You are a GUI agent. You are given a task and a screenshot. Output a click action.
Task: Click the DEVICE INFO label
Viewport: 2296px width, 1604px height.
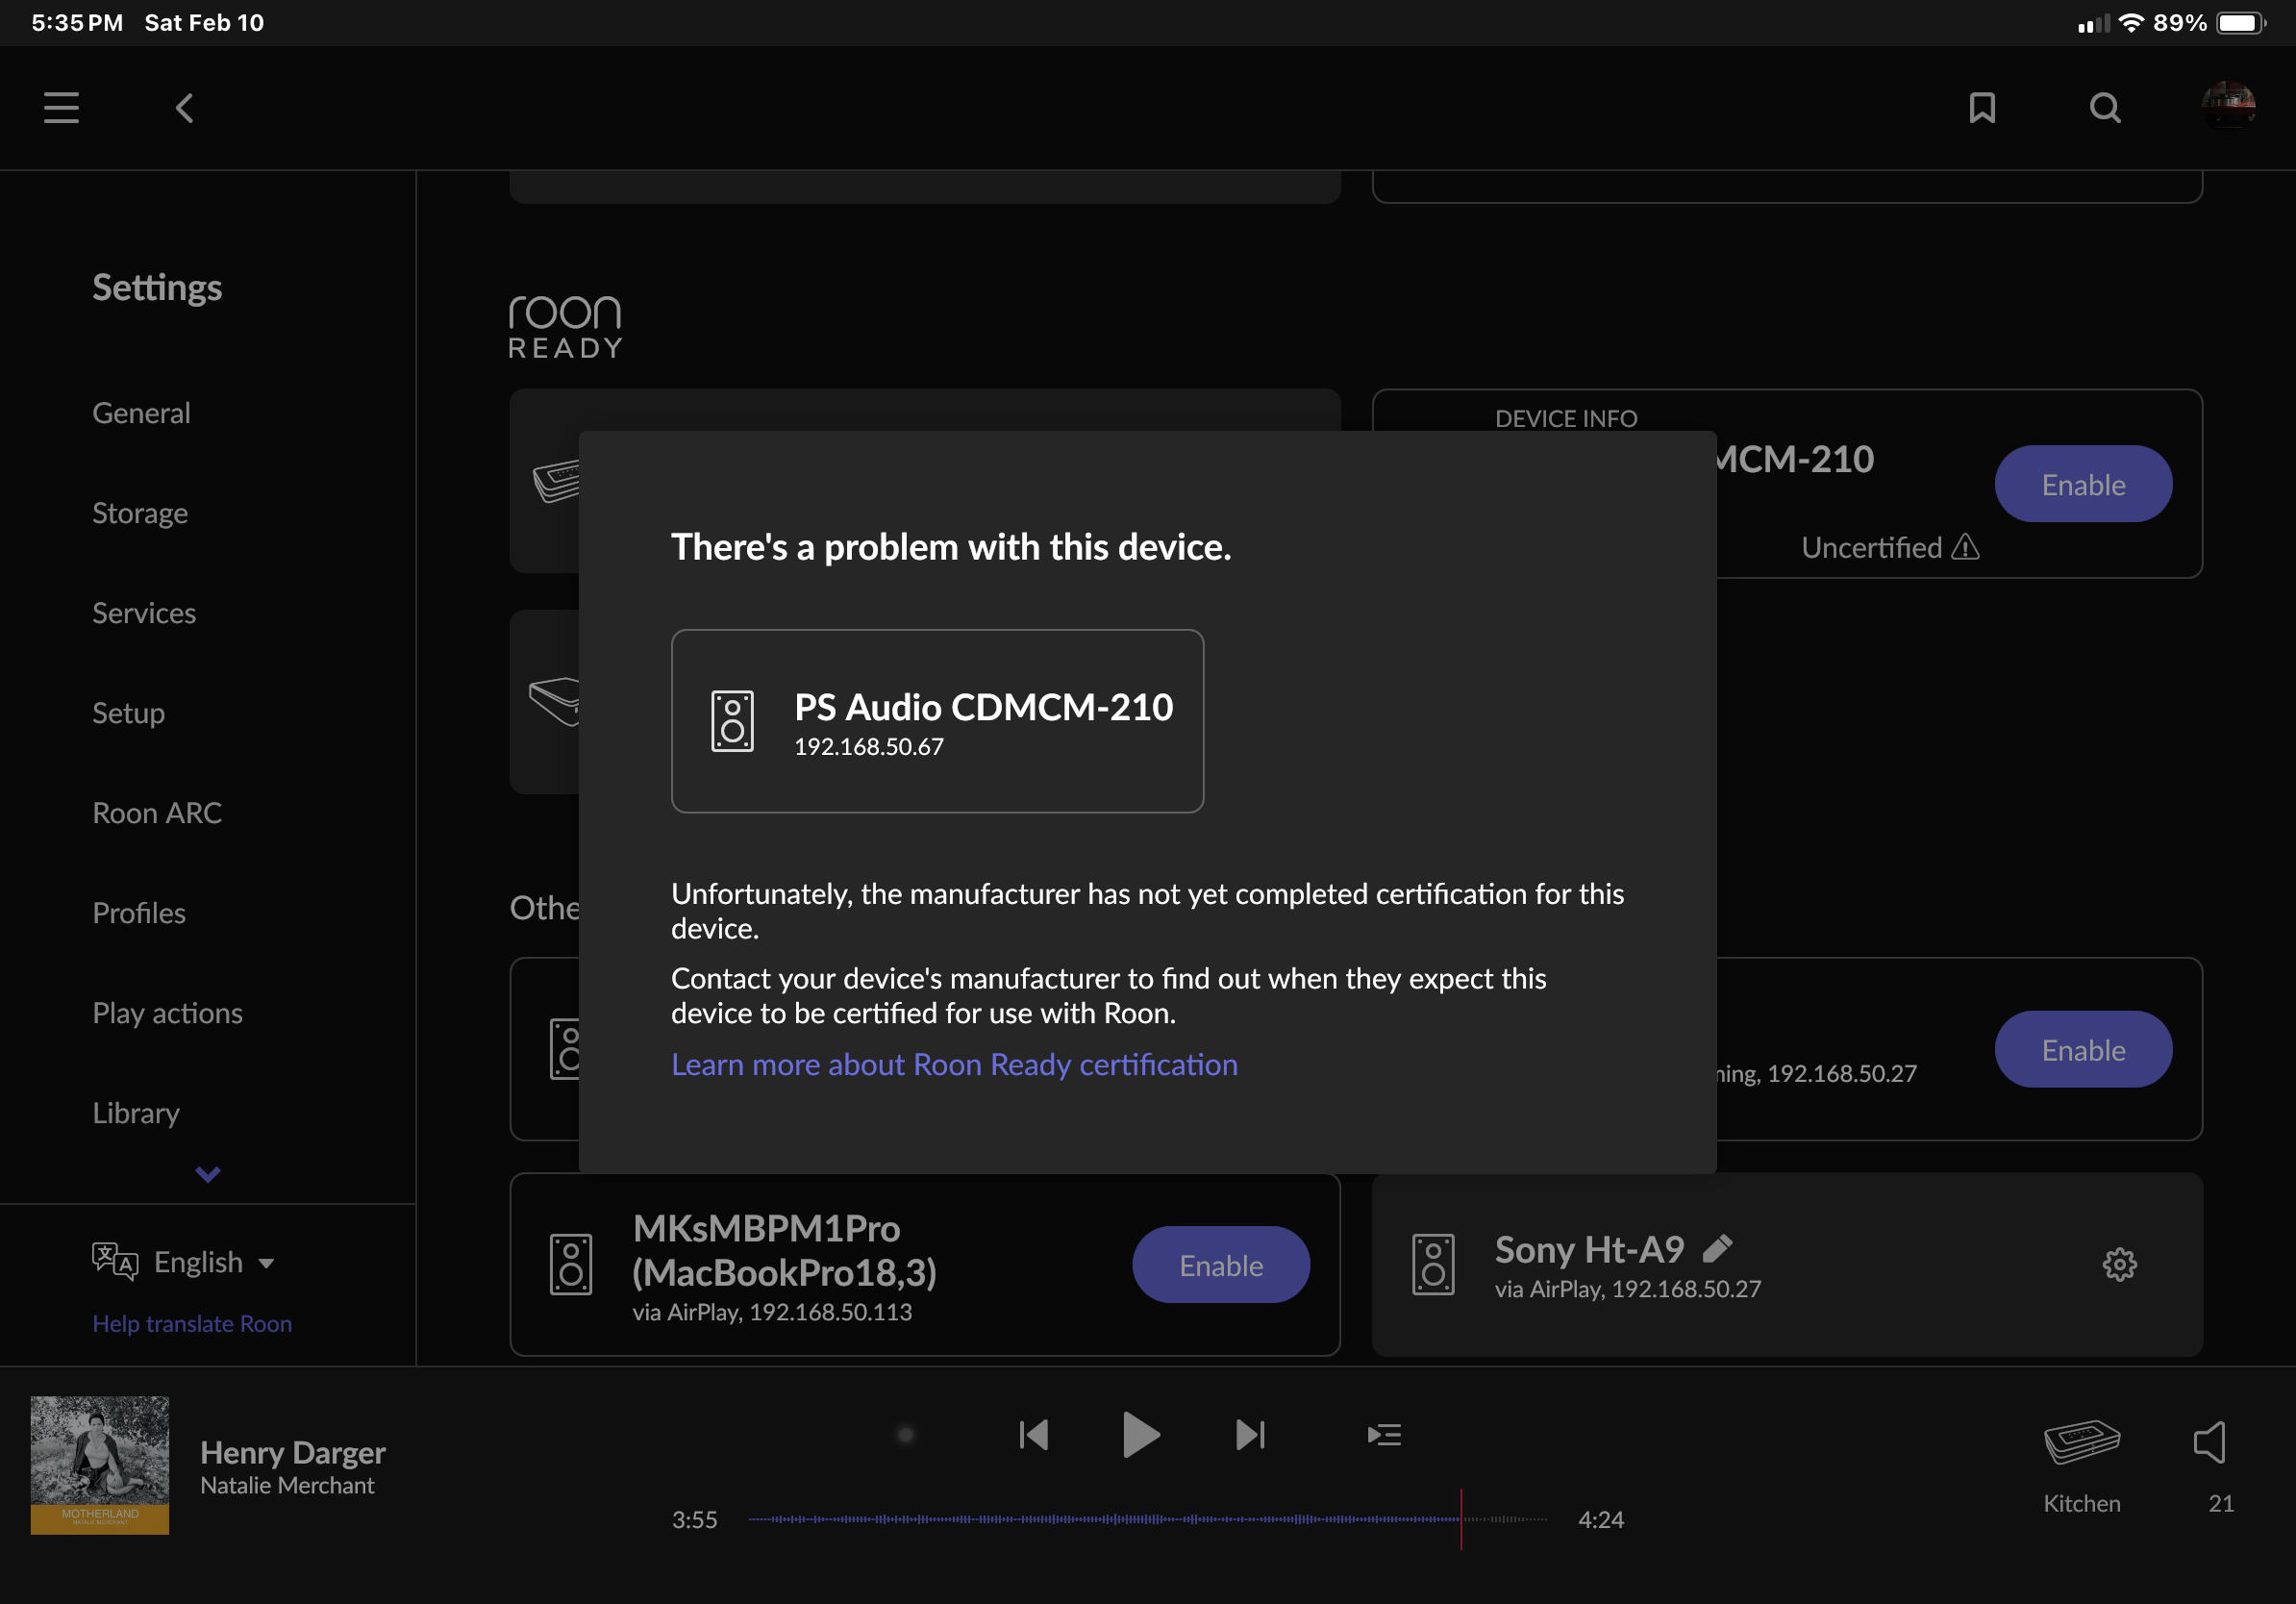(1566, 418)
